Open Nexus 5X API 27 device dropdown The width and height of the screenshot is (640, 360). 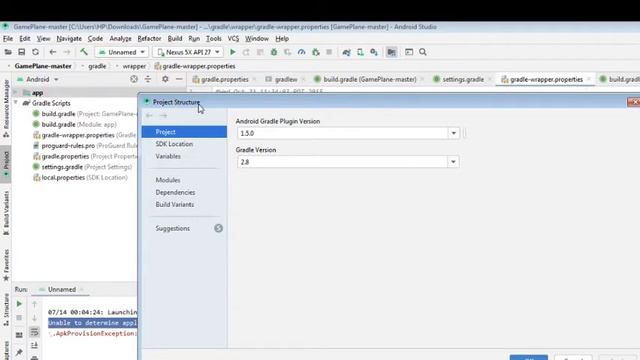click(x=188, y=52)
